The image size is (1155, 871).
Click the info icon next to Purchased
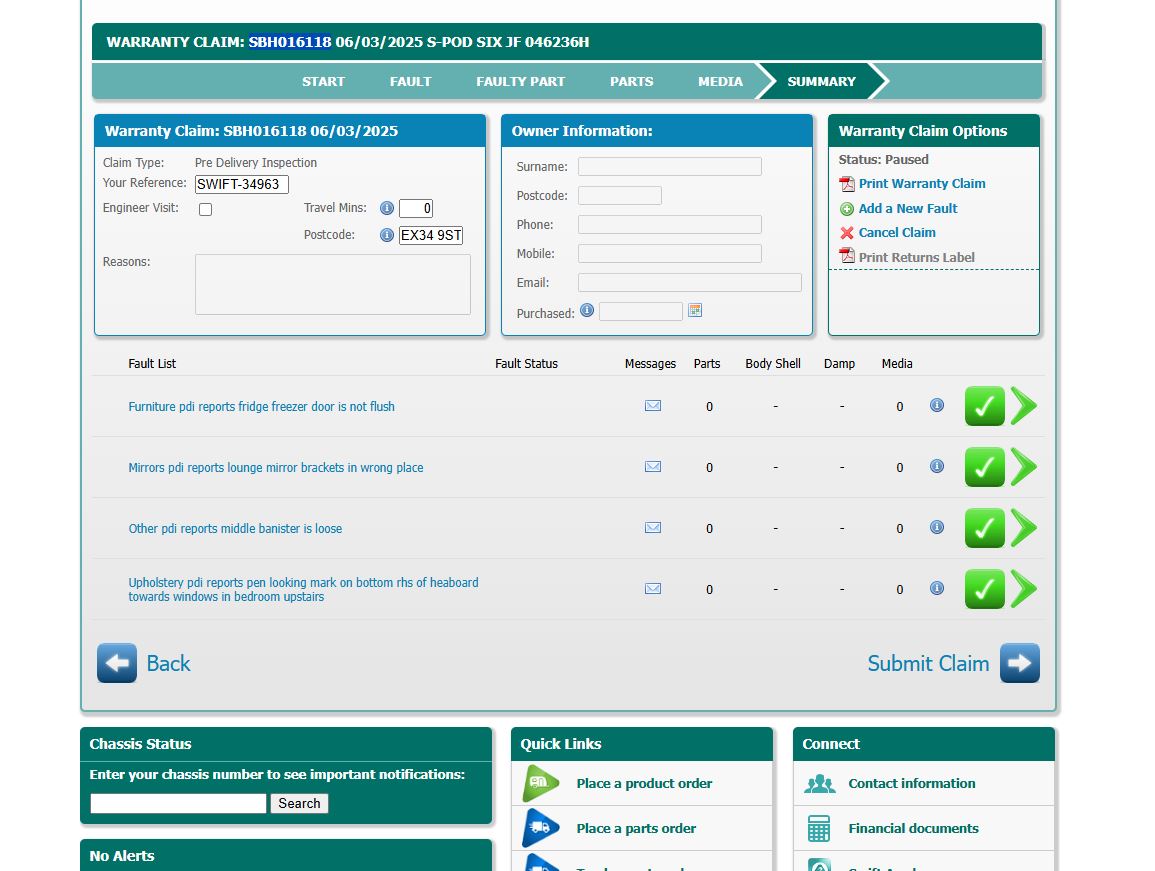pyautogui.click(x=587, y=310)
